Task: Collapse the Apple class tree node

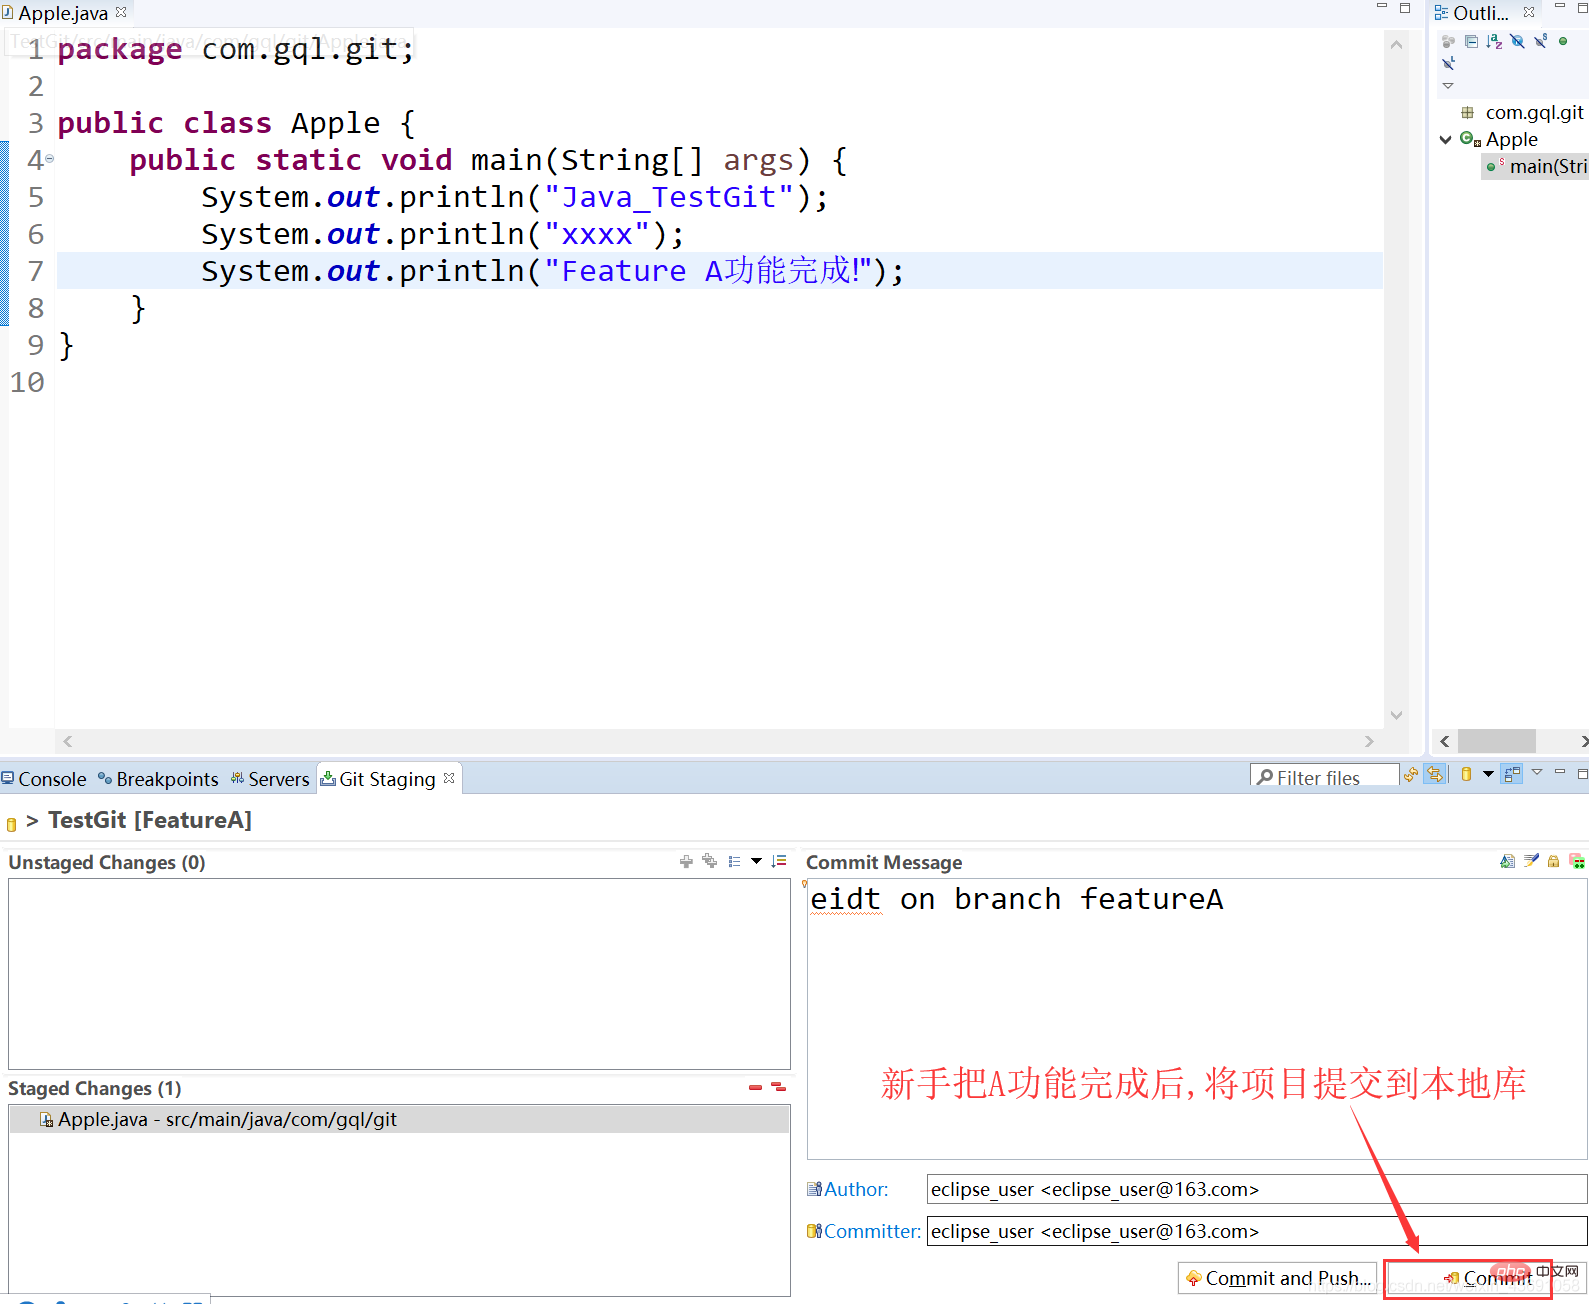Action: coord(1445,140)
